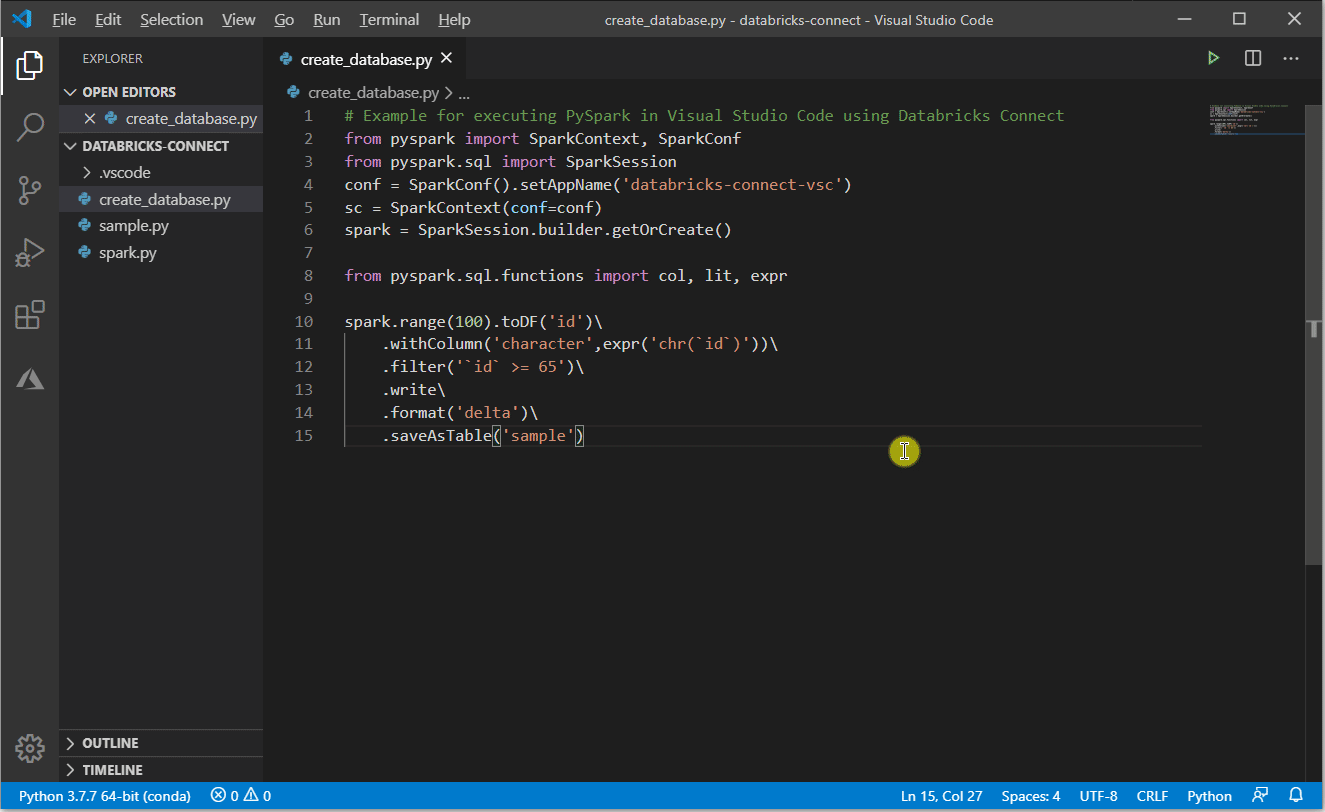Image resolution: width=1325 pixels, height=812 pixels.
Task: Open the Edit menu
Action: [108, 19]
